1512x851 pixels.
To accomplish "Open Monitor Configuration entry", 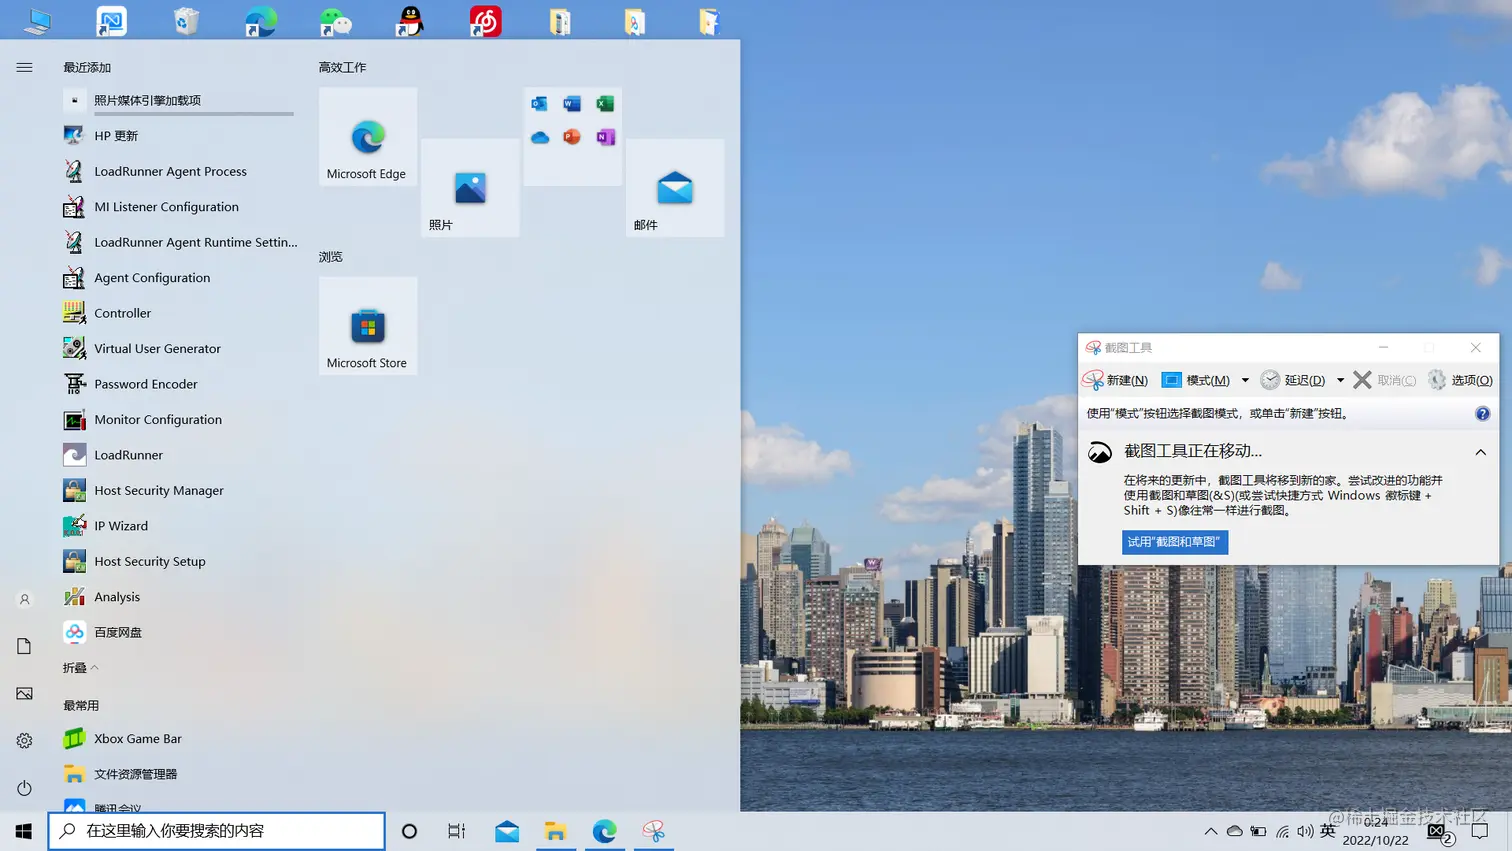I will pyautogui.click(x=178, y=420).
